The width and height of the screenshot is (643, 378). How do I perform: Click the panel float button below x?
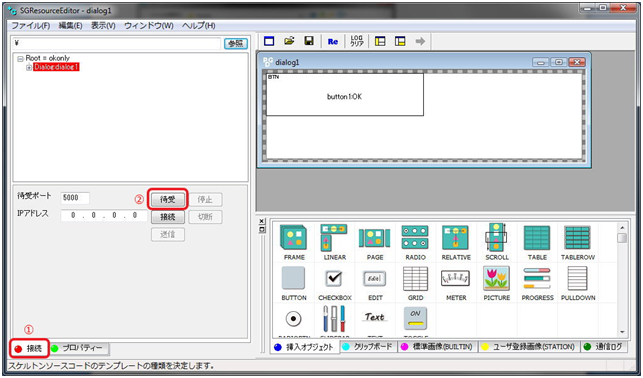pos(262,230)
